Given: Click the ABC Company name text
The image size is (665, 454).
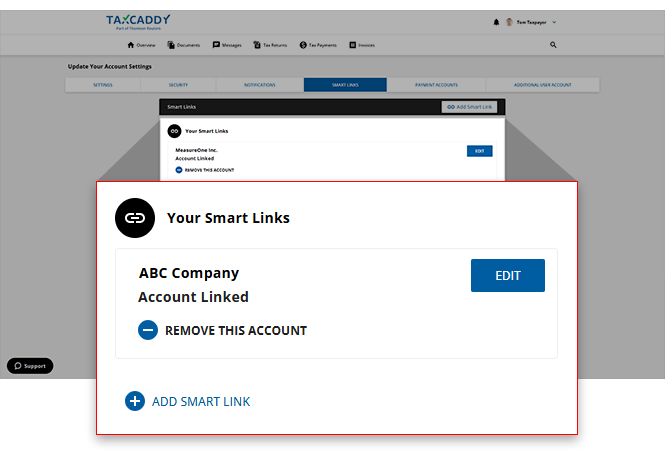Looking at the screenshot, I should pos(189,273).
